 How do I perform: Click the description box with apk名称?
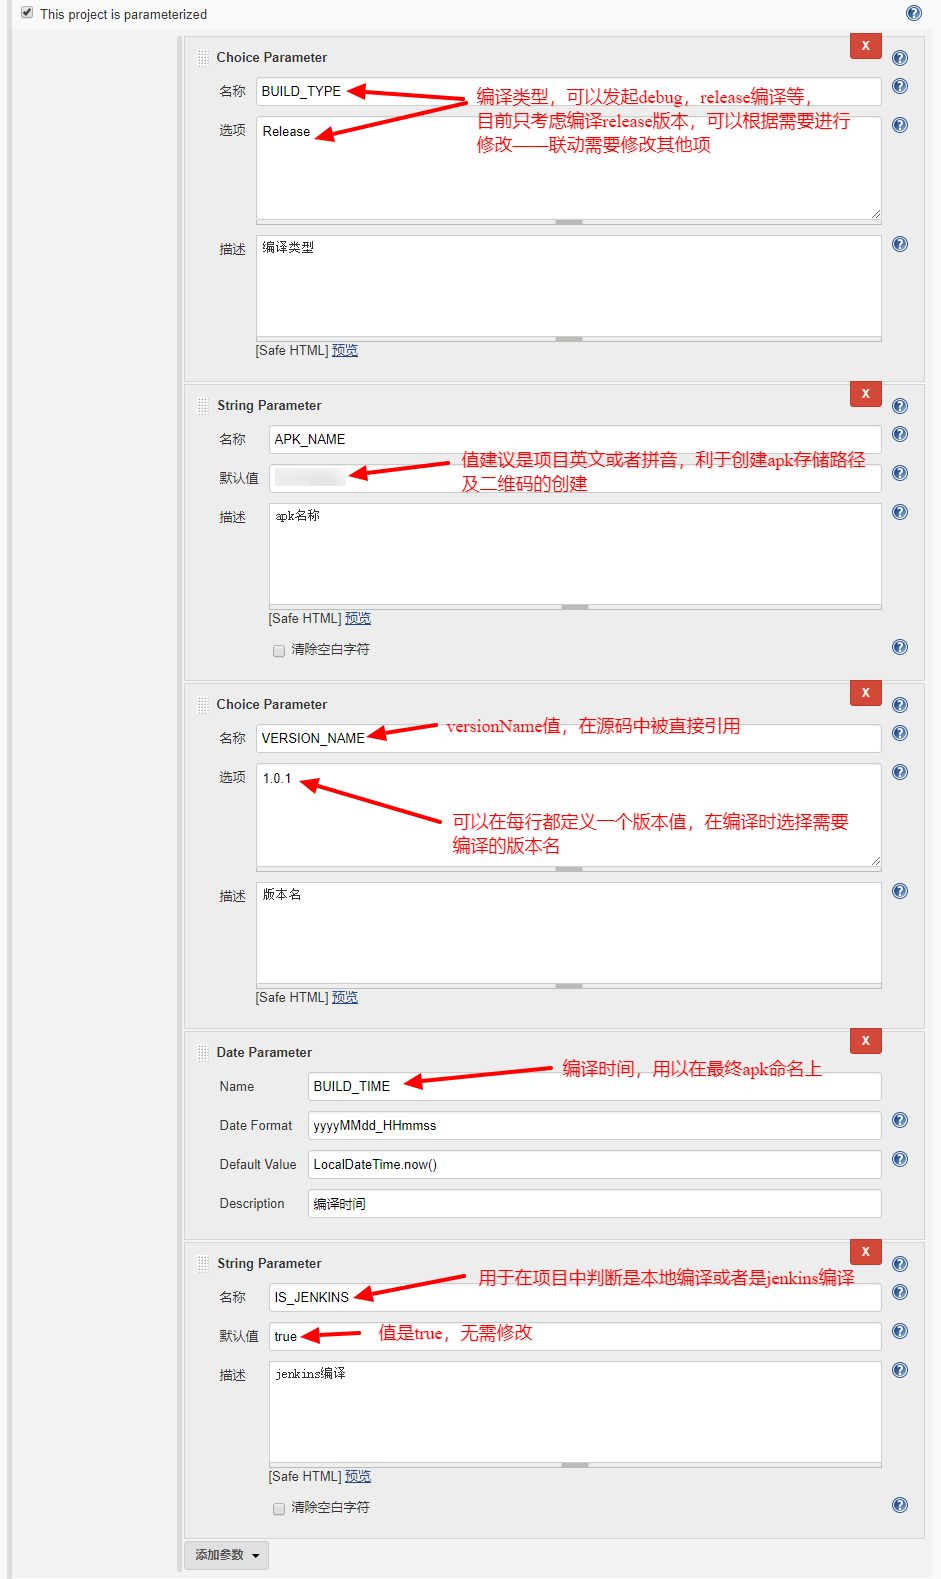[575, 553]
